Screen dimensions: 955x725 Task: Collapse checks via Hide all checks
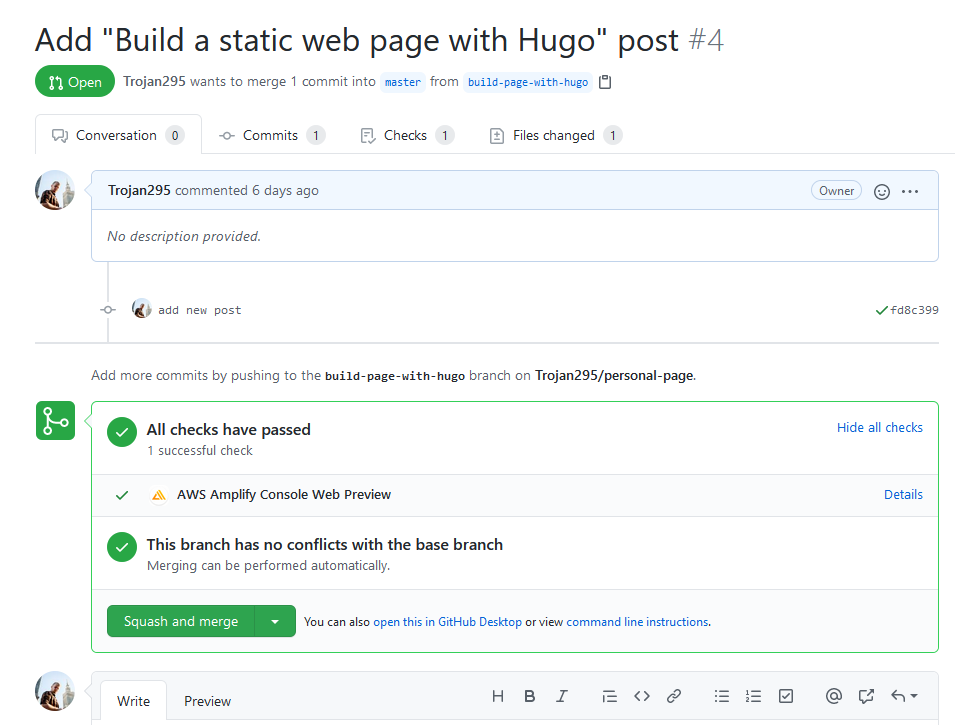879,428
